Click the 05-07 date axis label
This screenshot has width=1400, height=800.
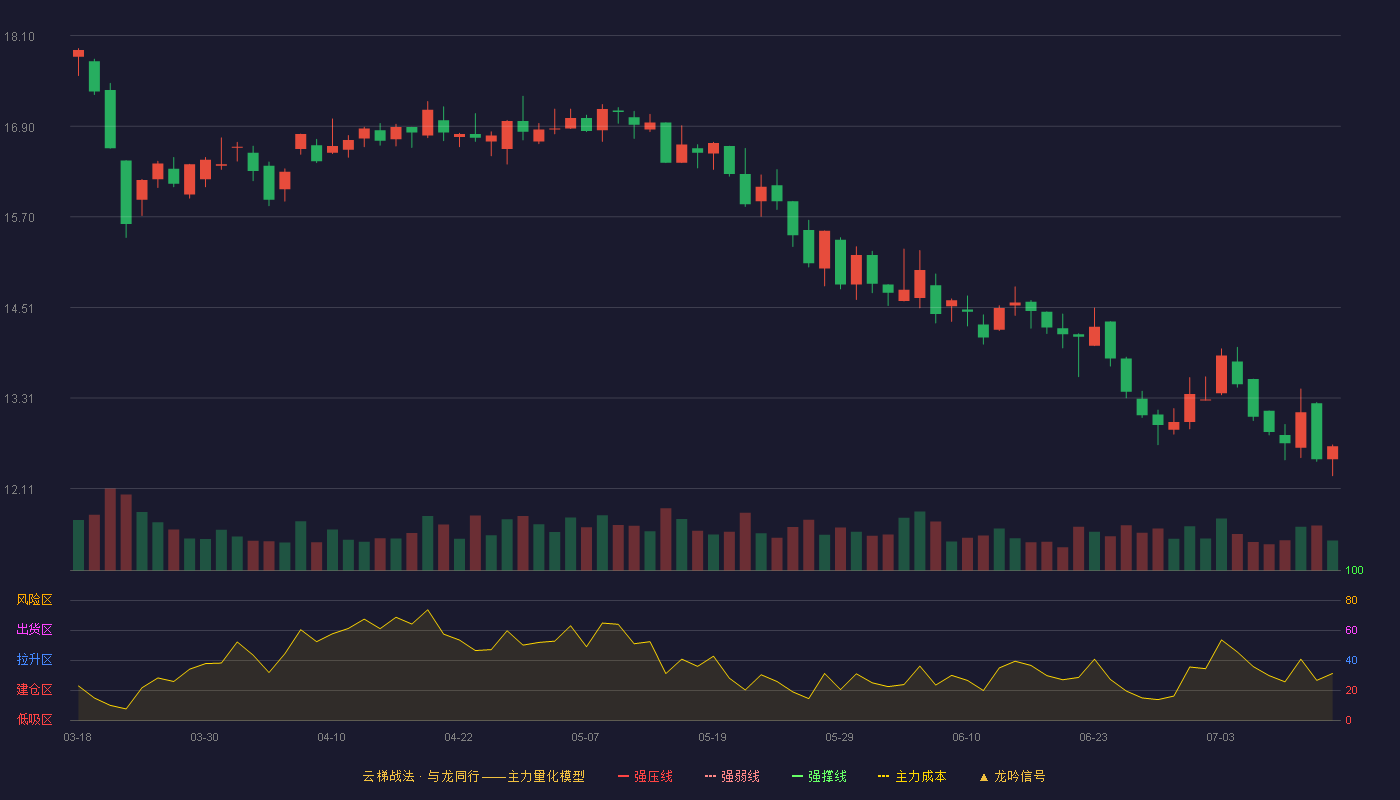(585, 737)
